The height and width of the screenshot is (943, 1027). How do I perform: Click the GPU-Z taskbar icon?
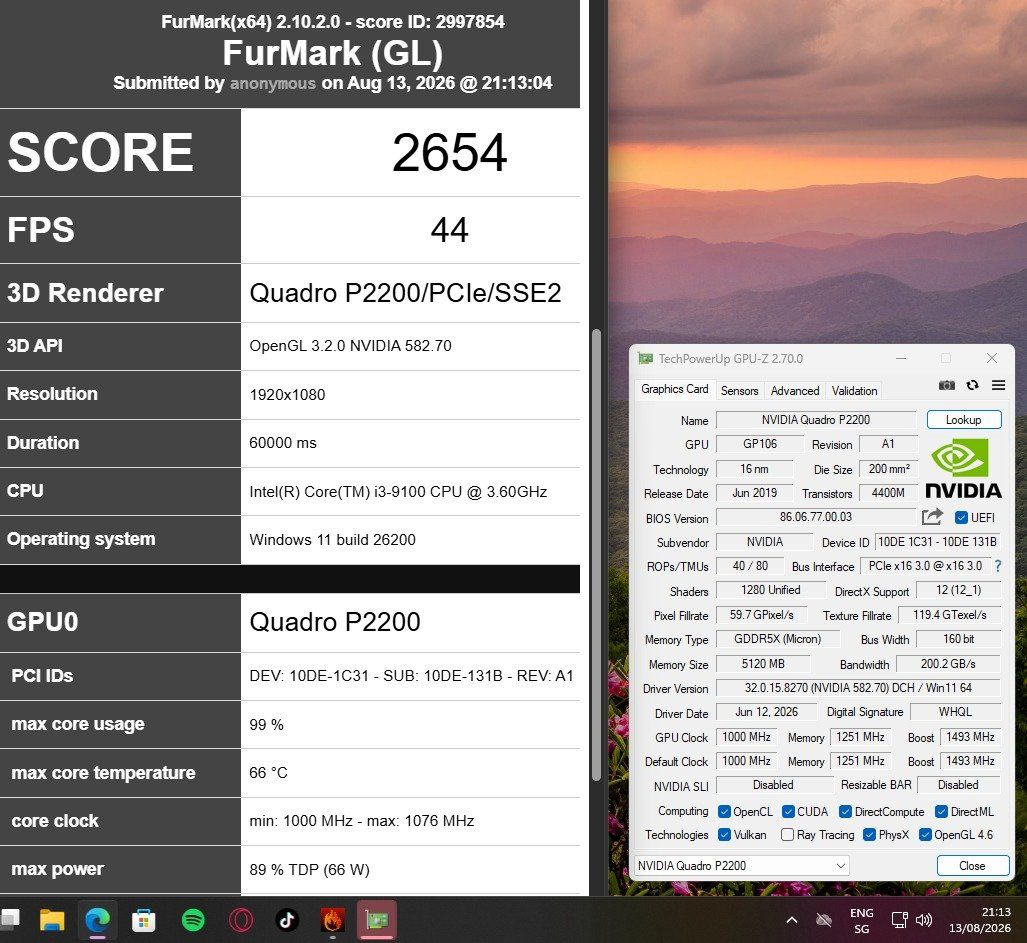[377, 920]
